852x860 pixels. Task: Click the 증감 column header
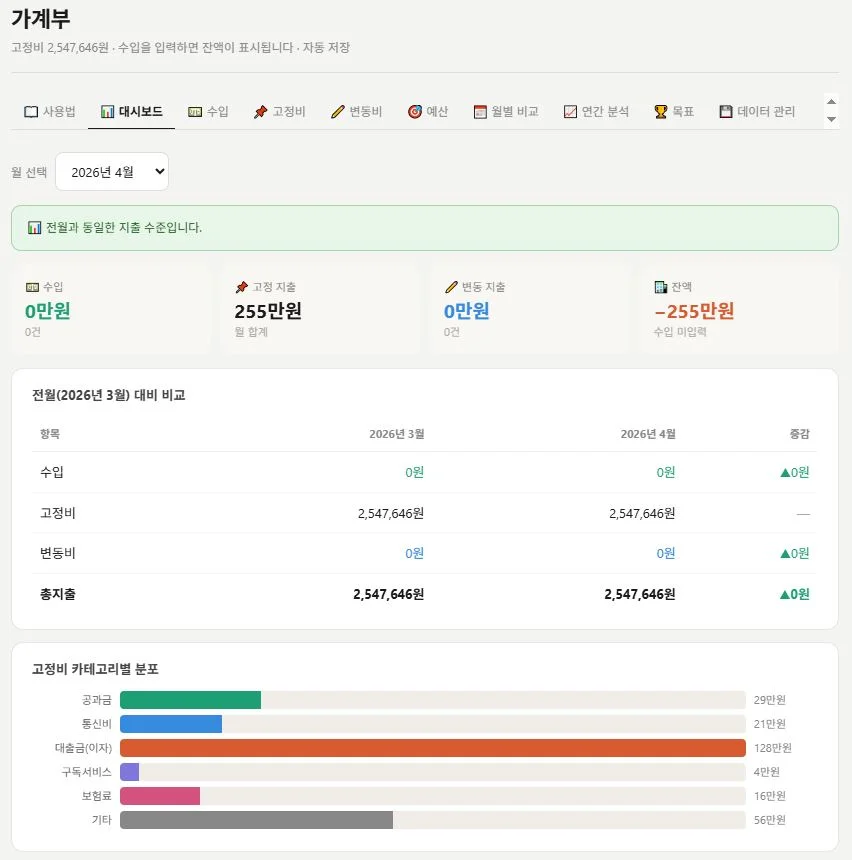799,434
